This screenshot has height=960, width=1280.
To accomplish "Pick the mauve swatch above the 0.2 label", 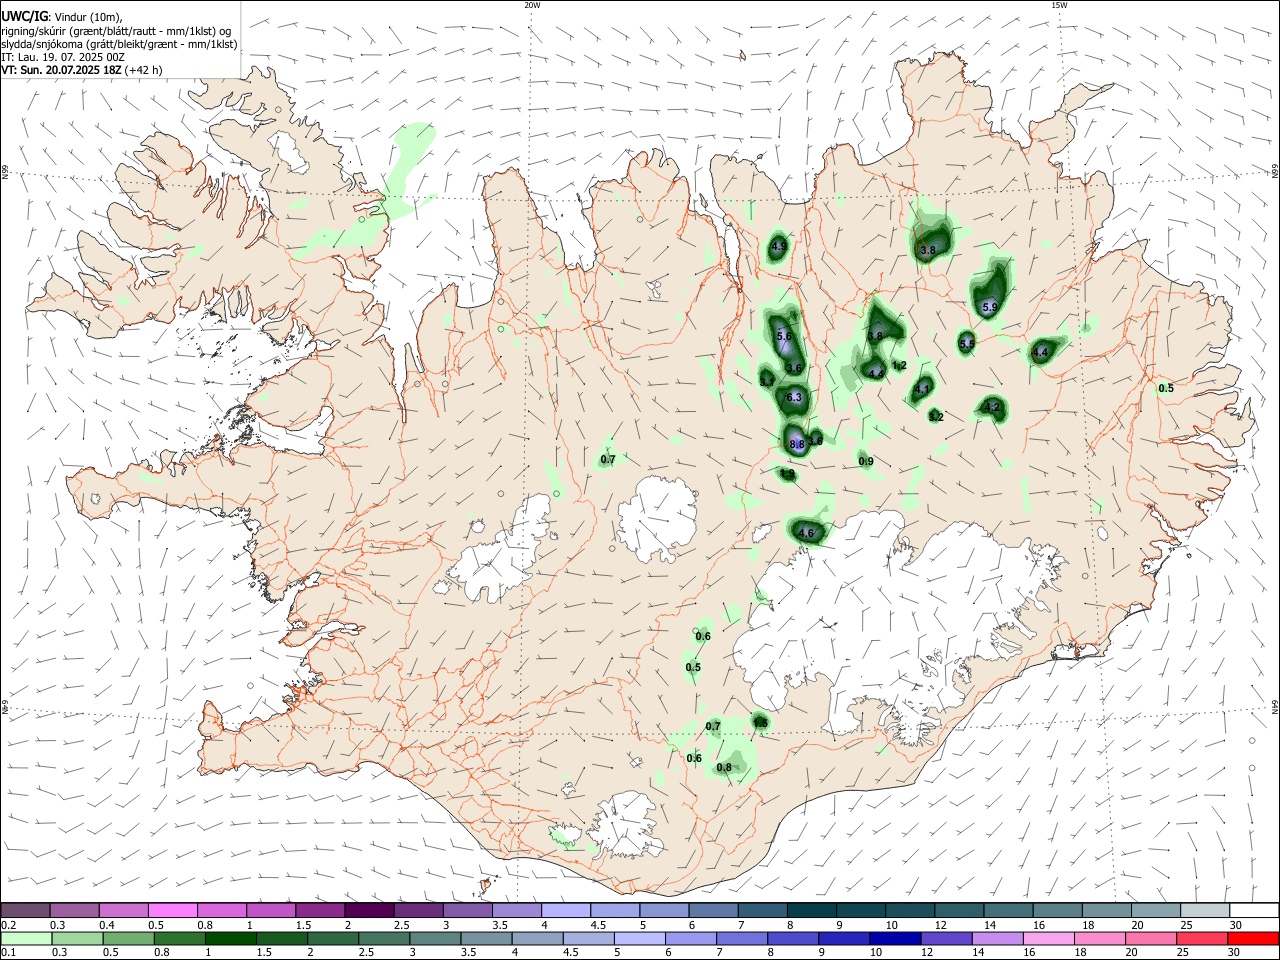I will (25, 910).
